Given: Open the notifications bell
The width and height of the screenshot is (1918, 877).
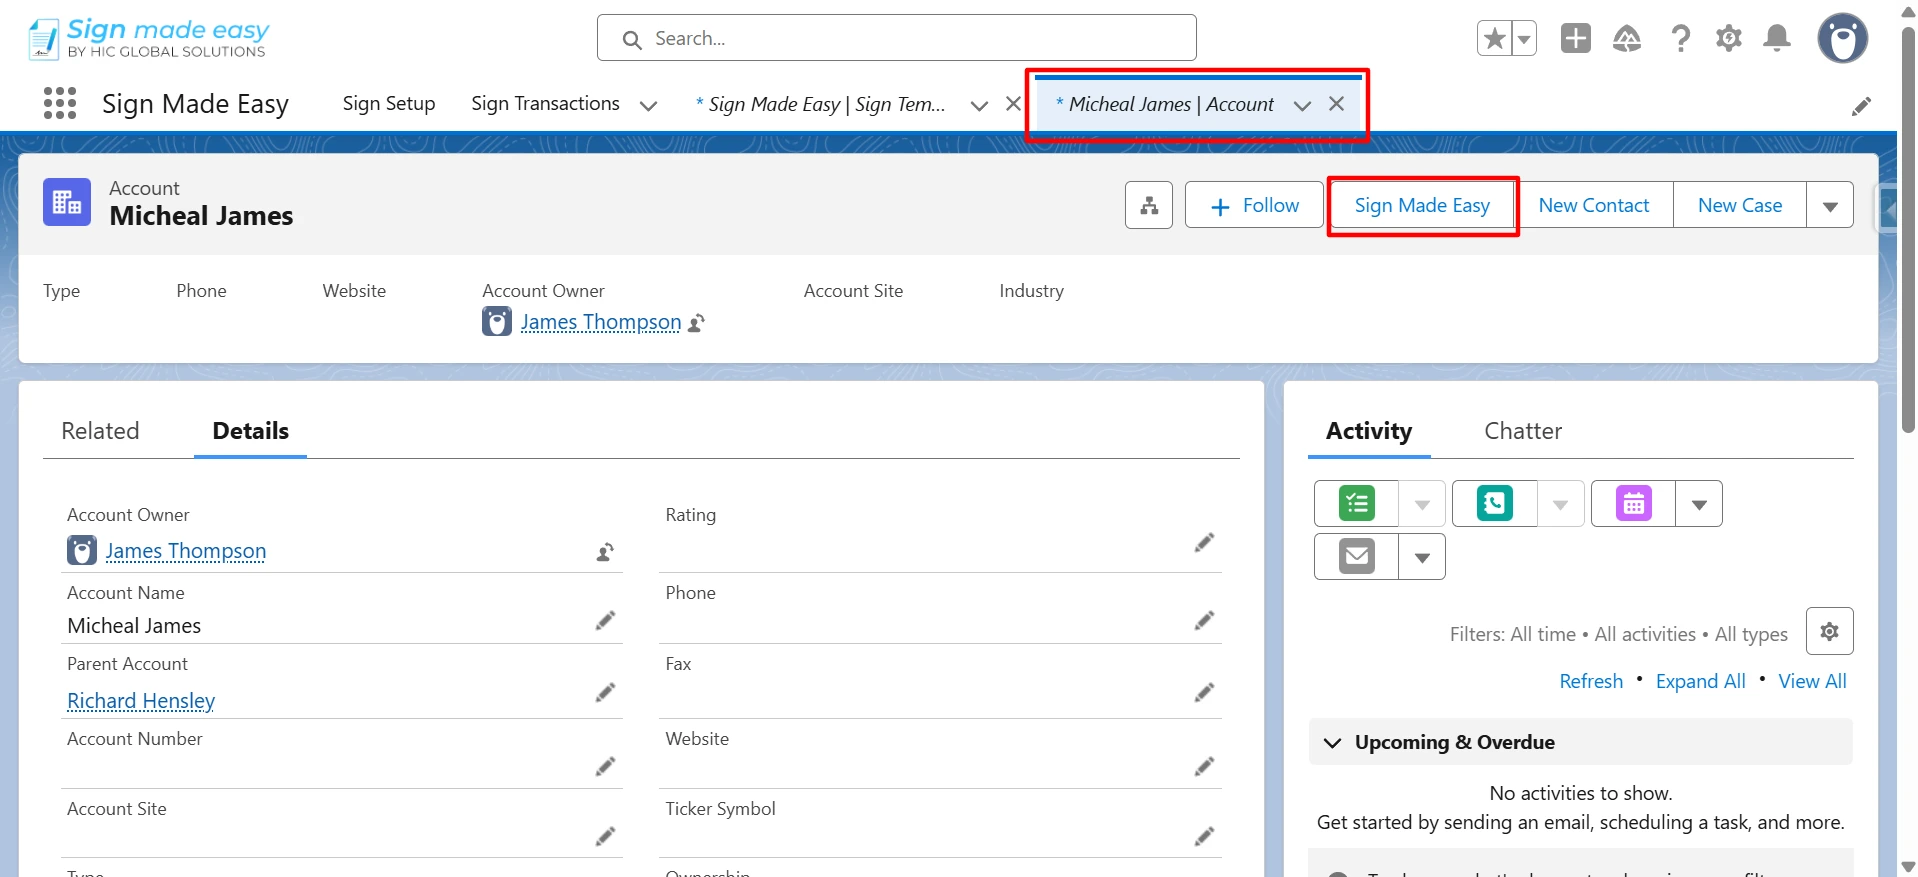Looking at the screenshot, I should click(1777, 39).
